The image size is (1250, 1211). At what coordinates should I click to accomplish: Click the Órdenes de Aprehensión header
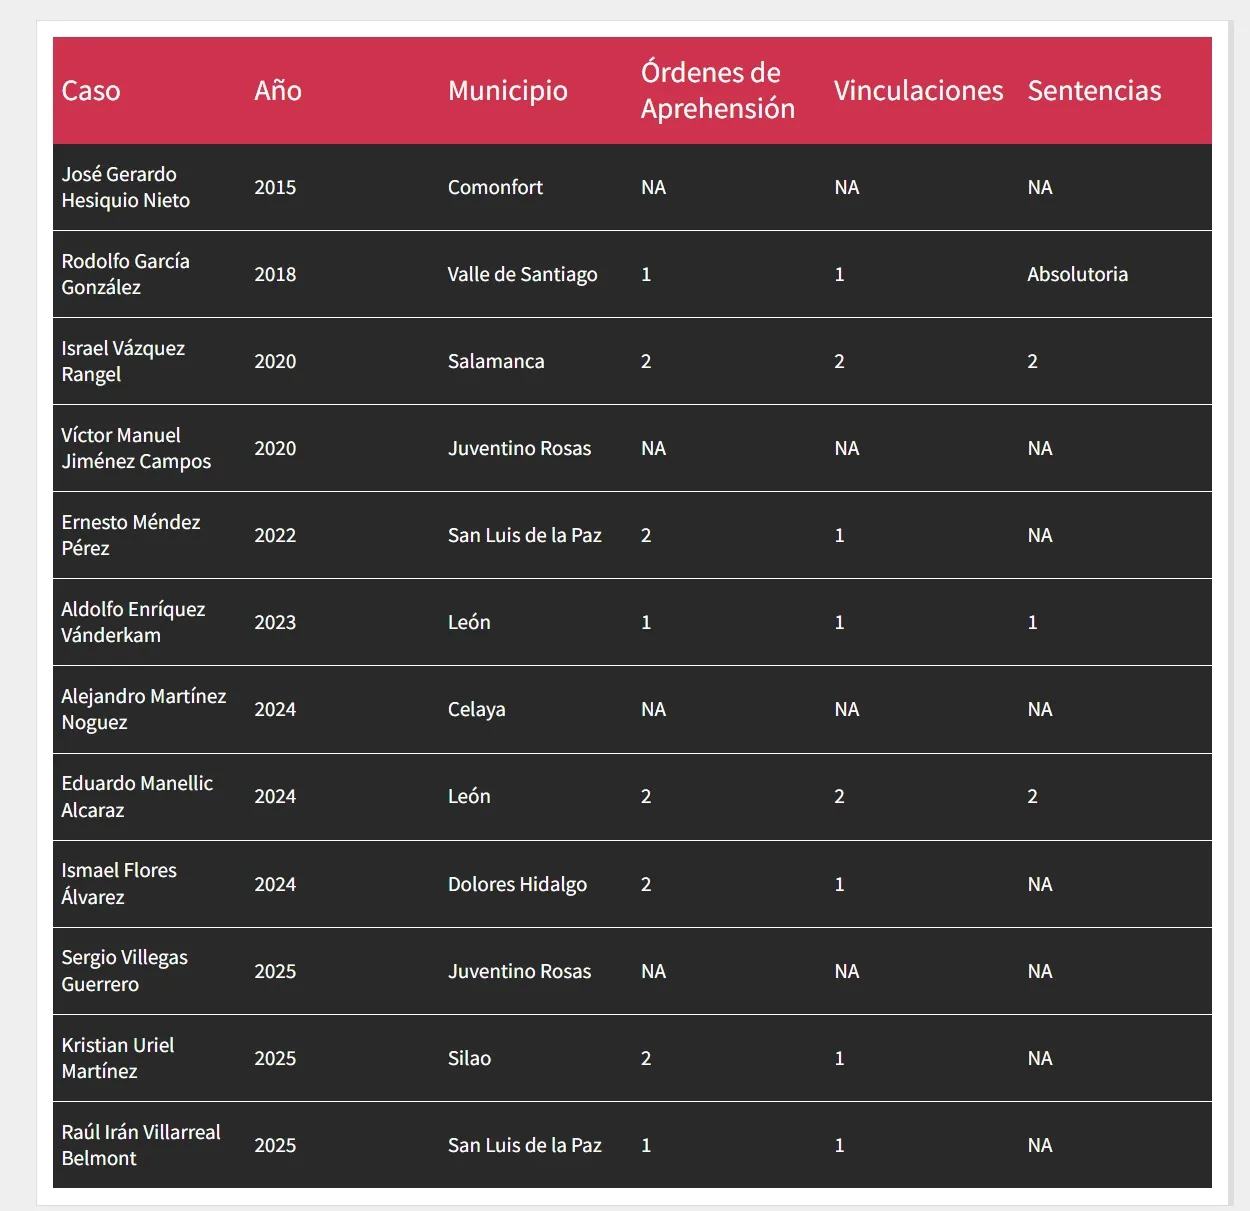[718, 91]
